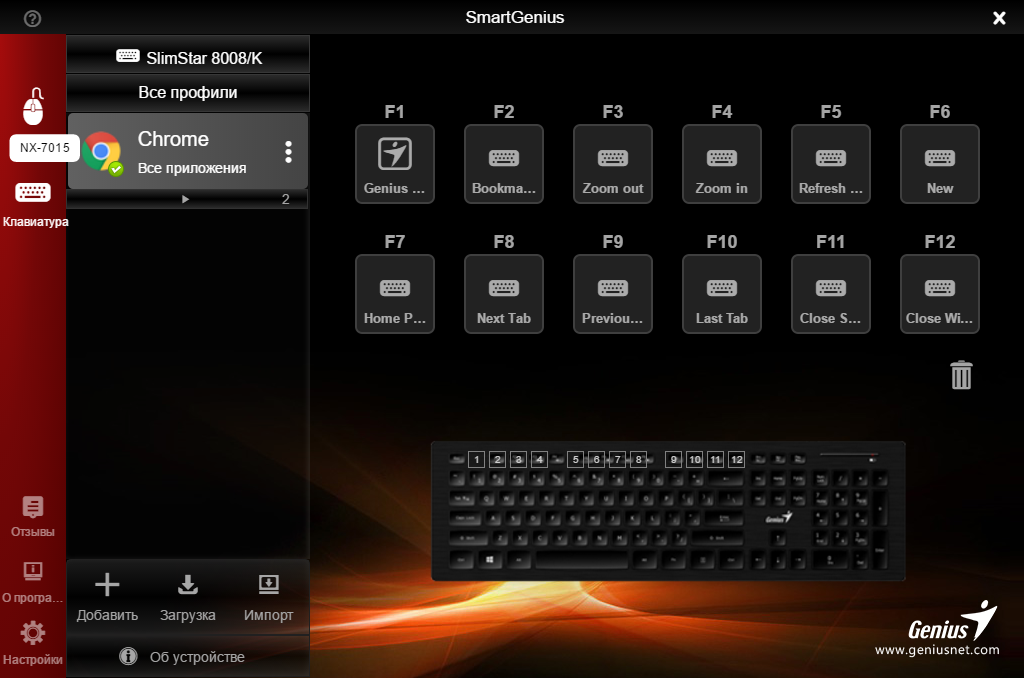Screen dimensions: 1024x678
Task: Click key 1 on keyboard image
Action: click(x=477, y=460)
